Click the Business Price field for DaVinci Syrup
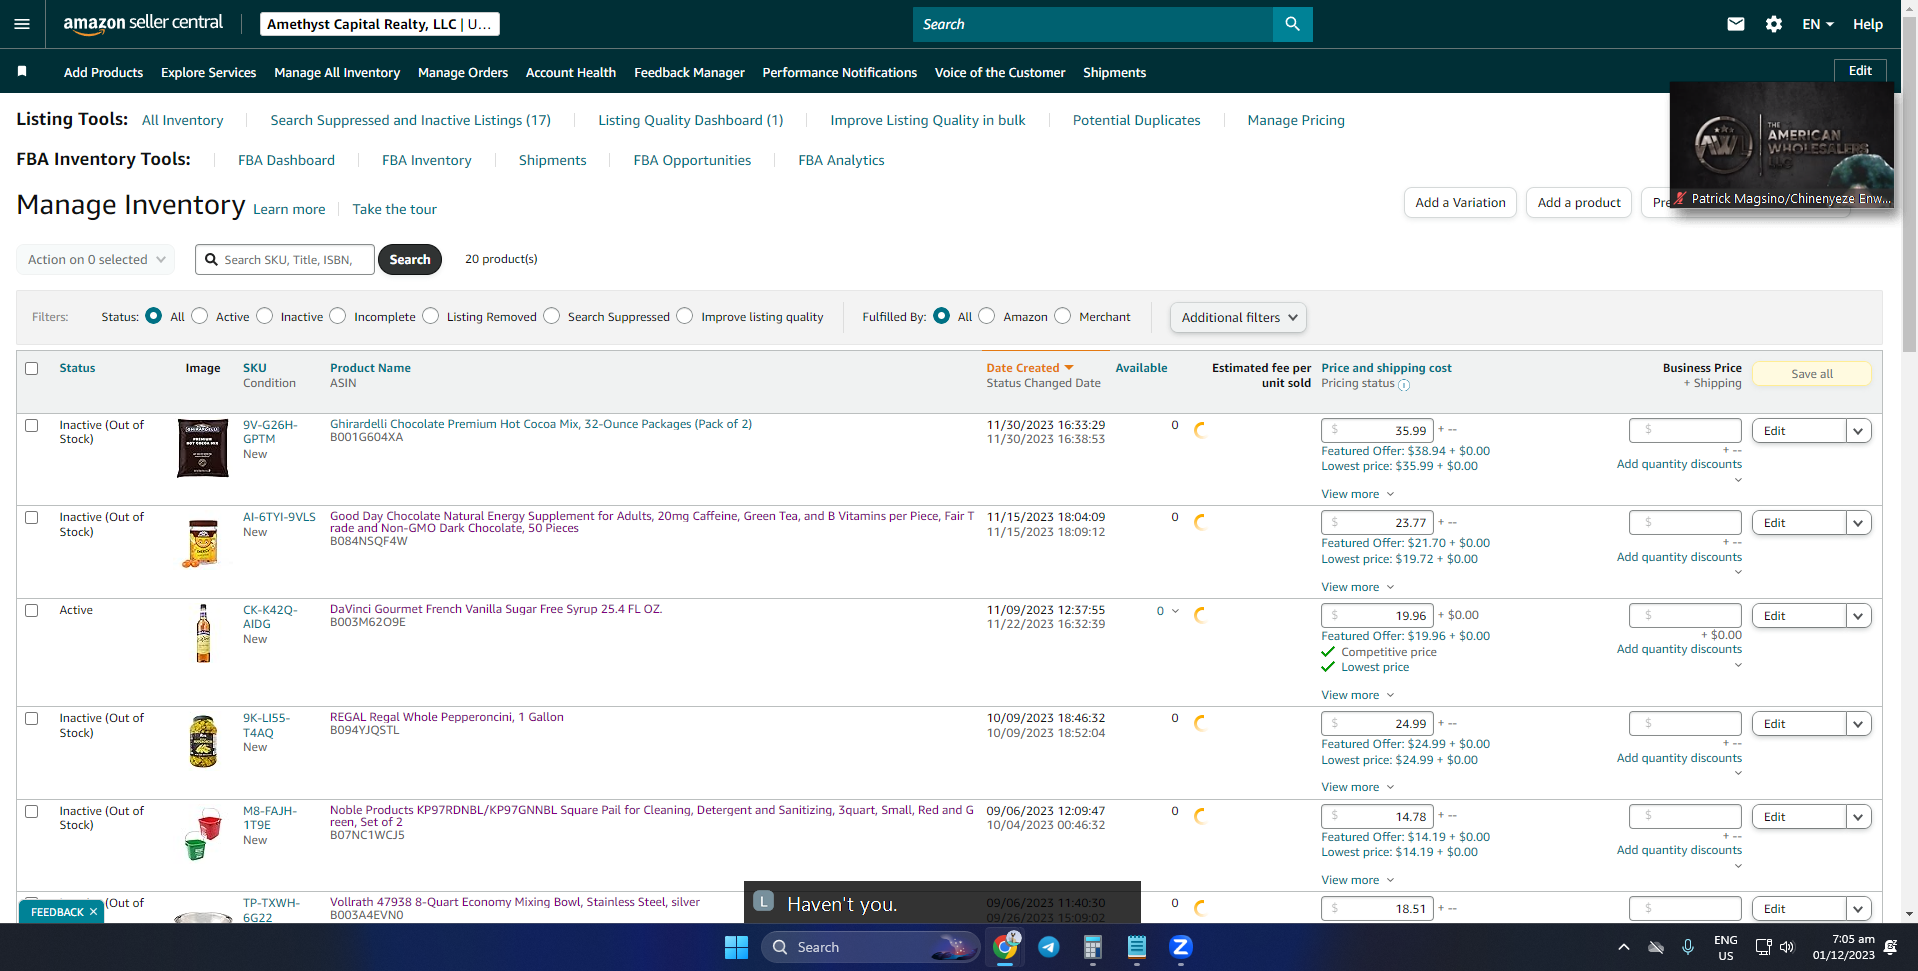This screenshot has height=971, width=1918. click(x=1685, y=615)
